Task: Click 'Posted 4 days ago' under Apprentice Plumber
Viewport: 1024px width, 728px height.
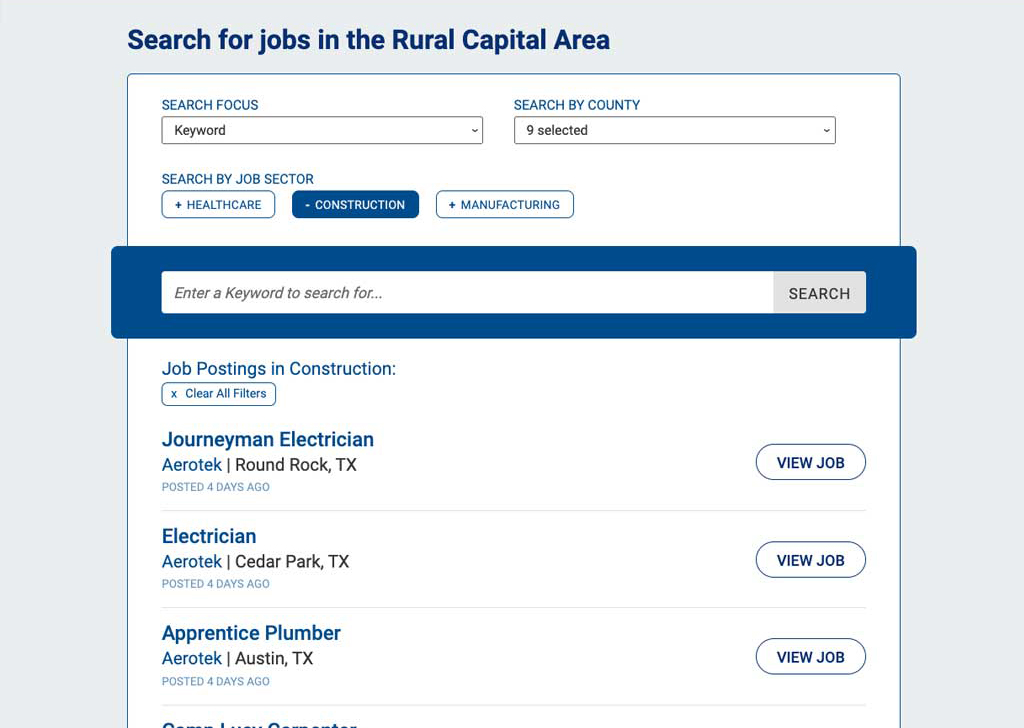Action: point(216,682)
